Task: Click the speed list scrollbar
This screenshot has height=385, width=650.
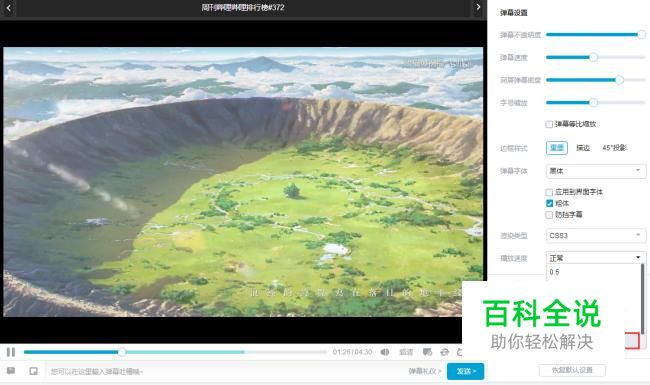Action: click(x=643, y=298)
